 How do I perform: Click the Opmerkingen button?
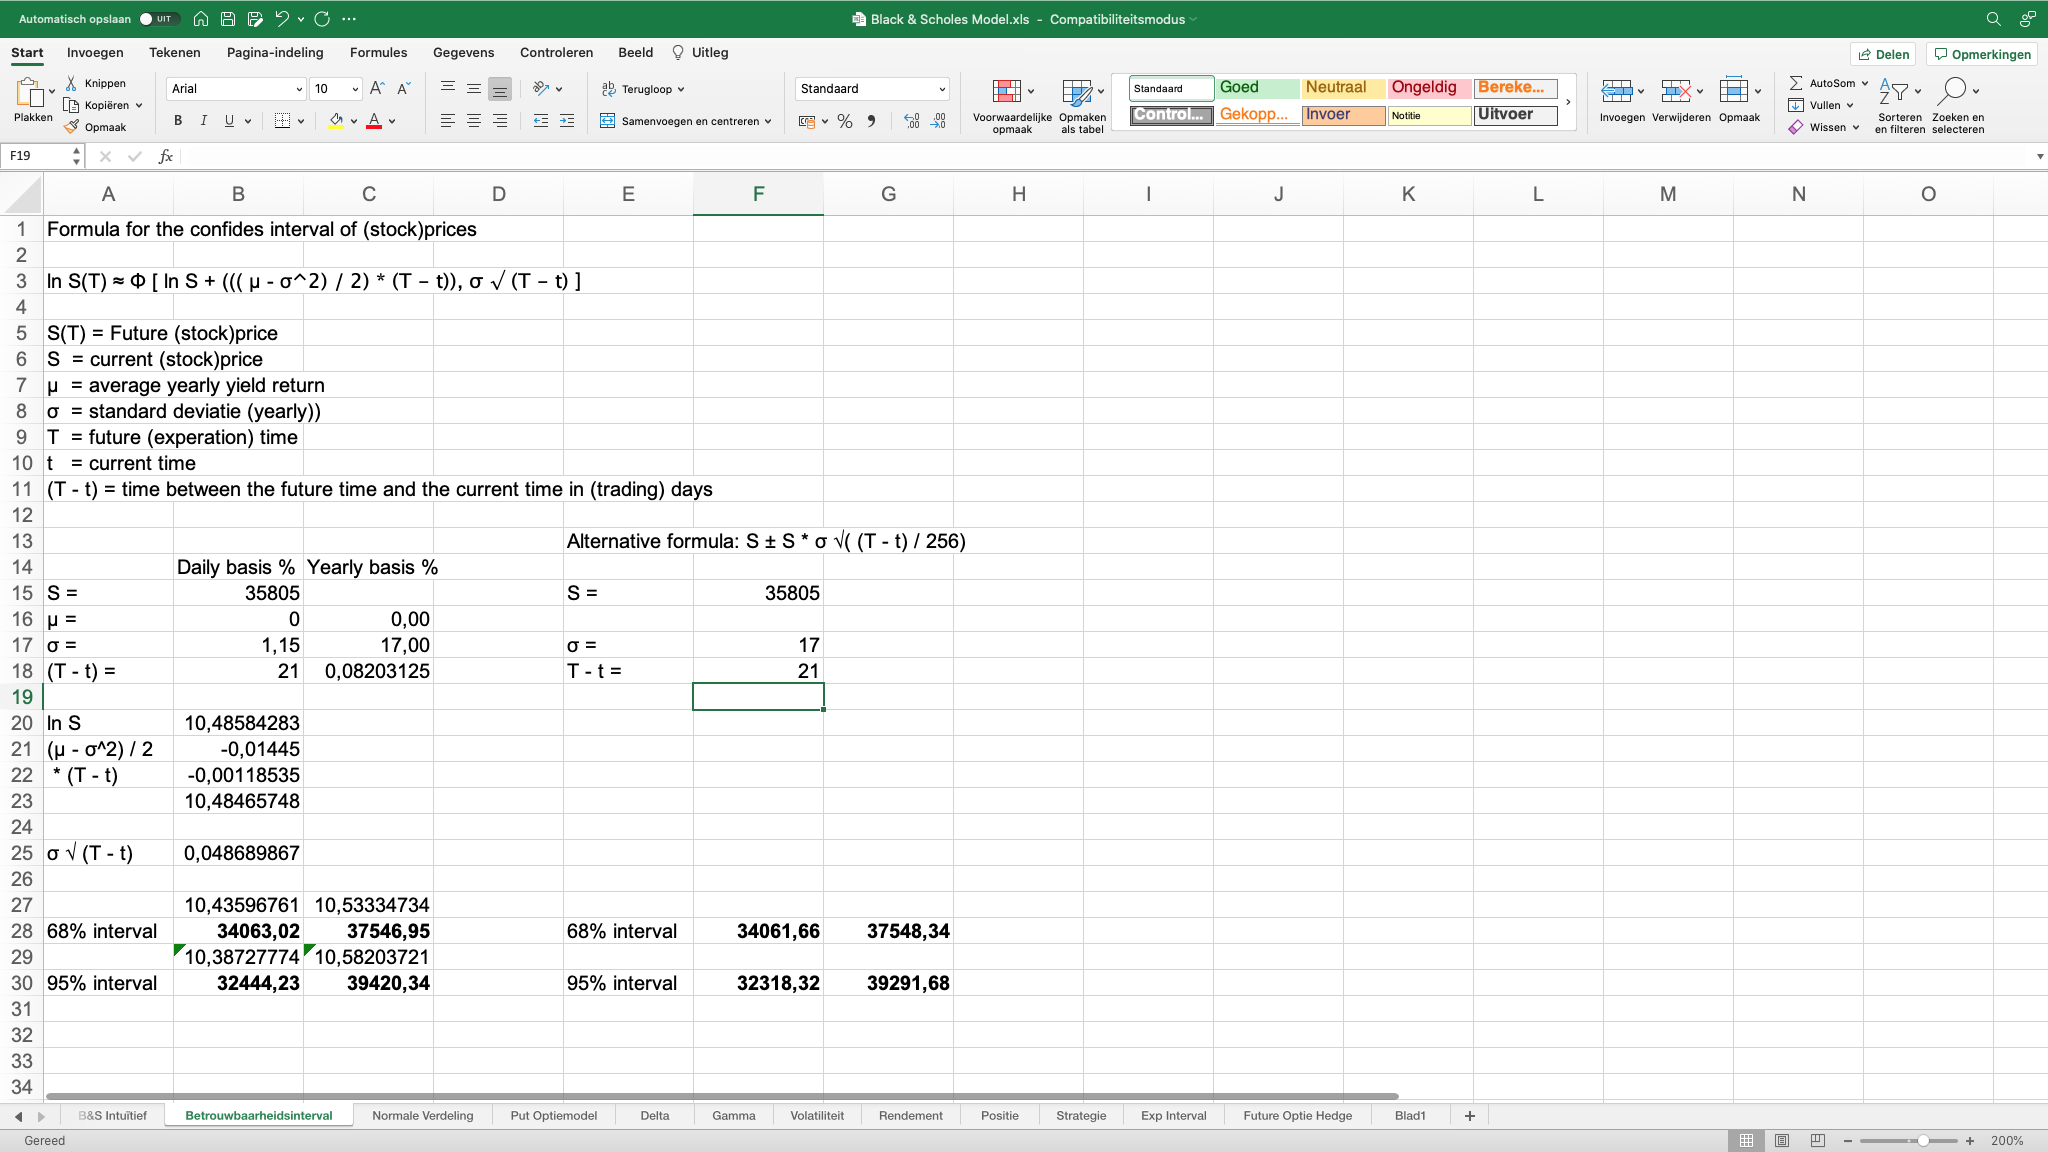[1982, 54]
